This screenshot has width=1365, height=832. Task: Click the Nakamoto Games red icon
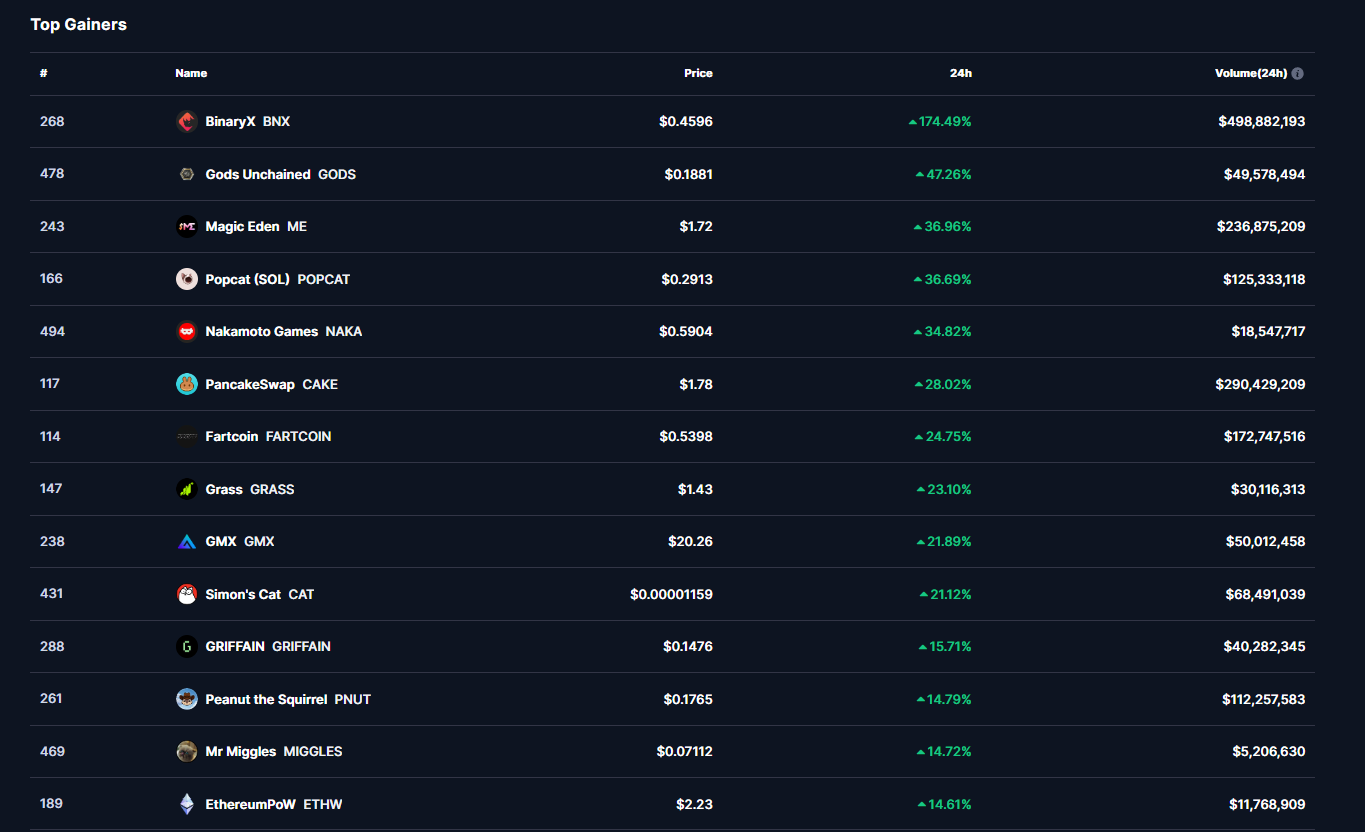point(187,332)
